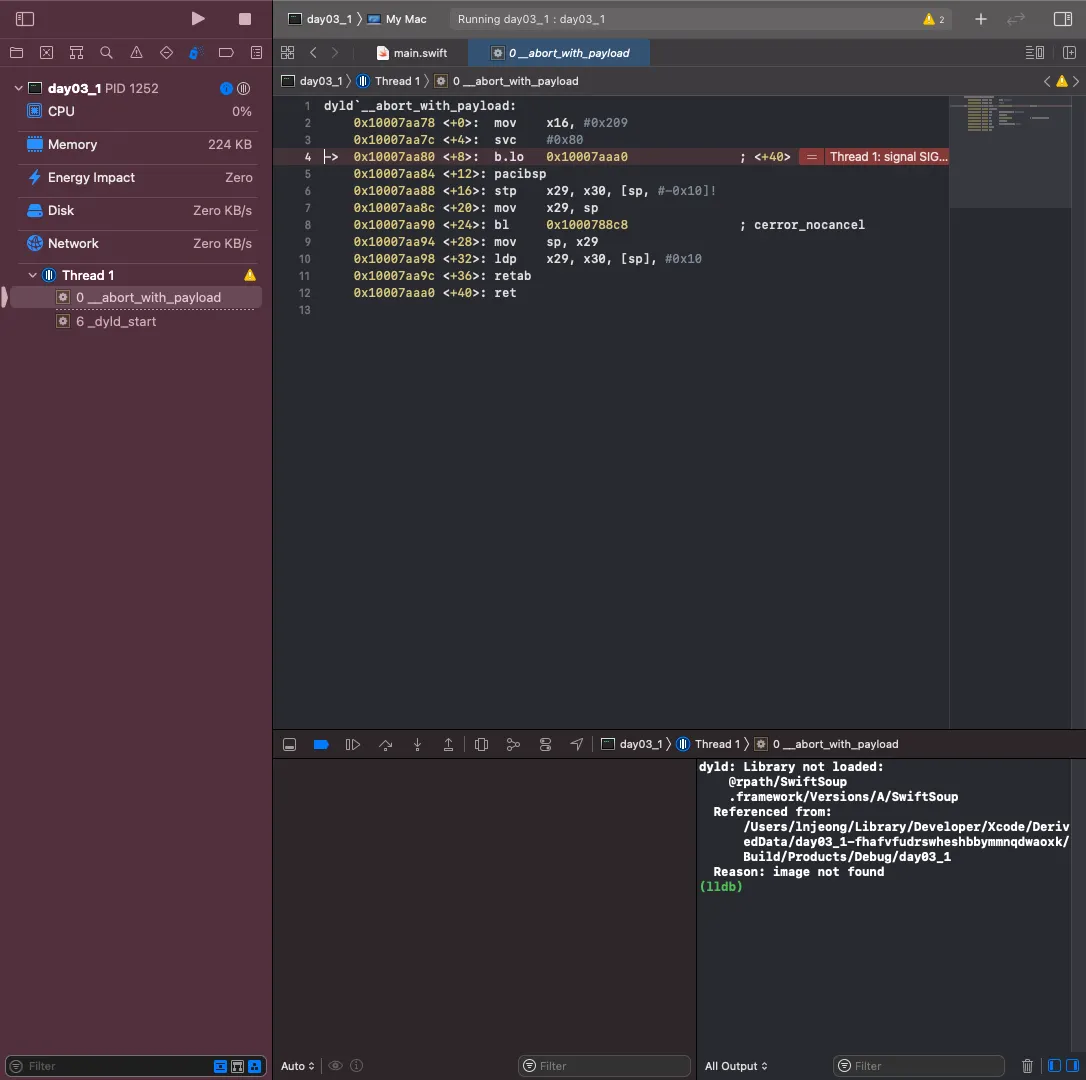This screenshot has height=1080, width=1086.
Task: Toggle the left navigator sidebar
Action: click(x=25, y=19)
